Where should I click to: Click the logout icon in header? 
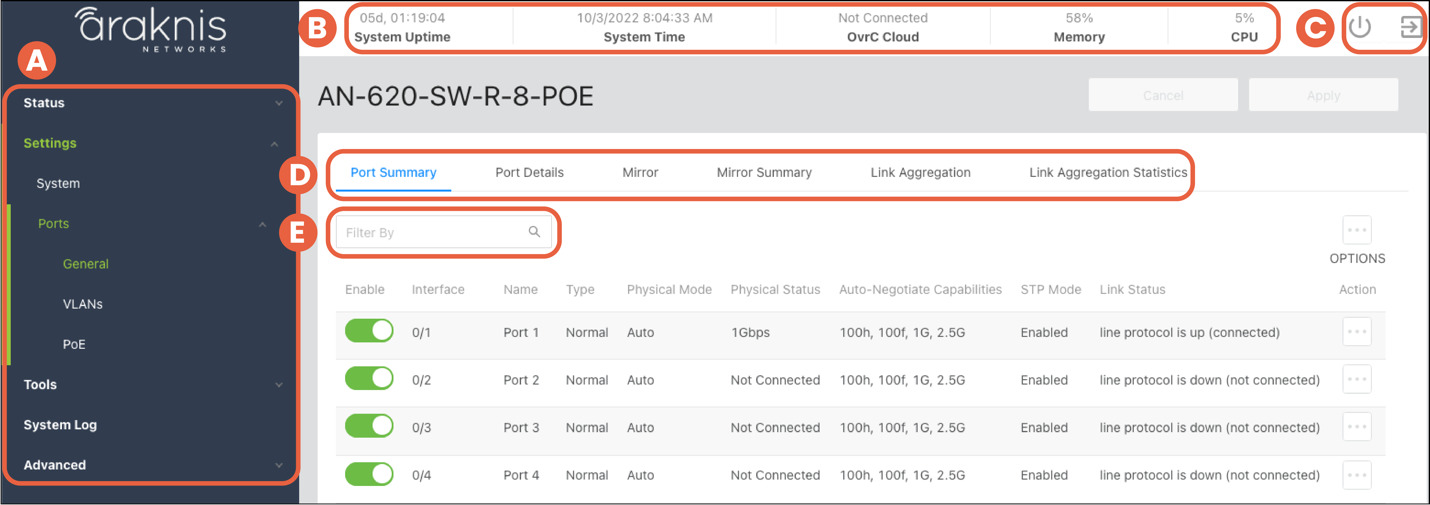pos(1410,27)
